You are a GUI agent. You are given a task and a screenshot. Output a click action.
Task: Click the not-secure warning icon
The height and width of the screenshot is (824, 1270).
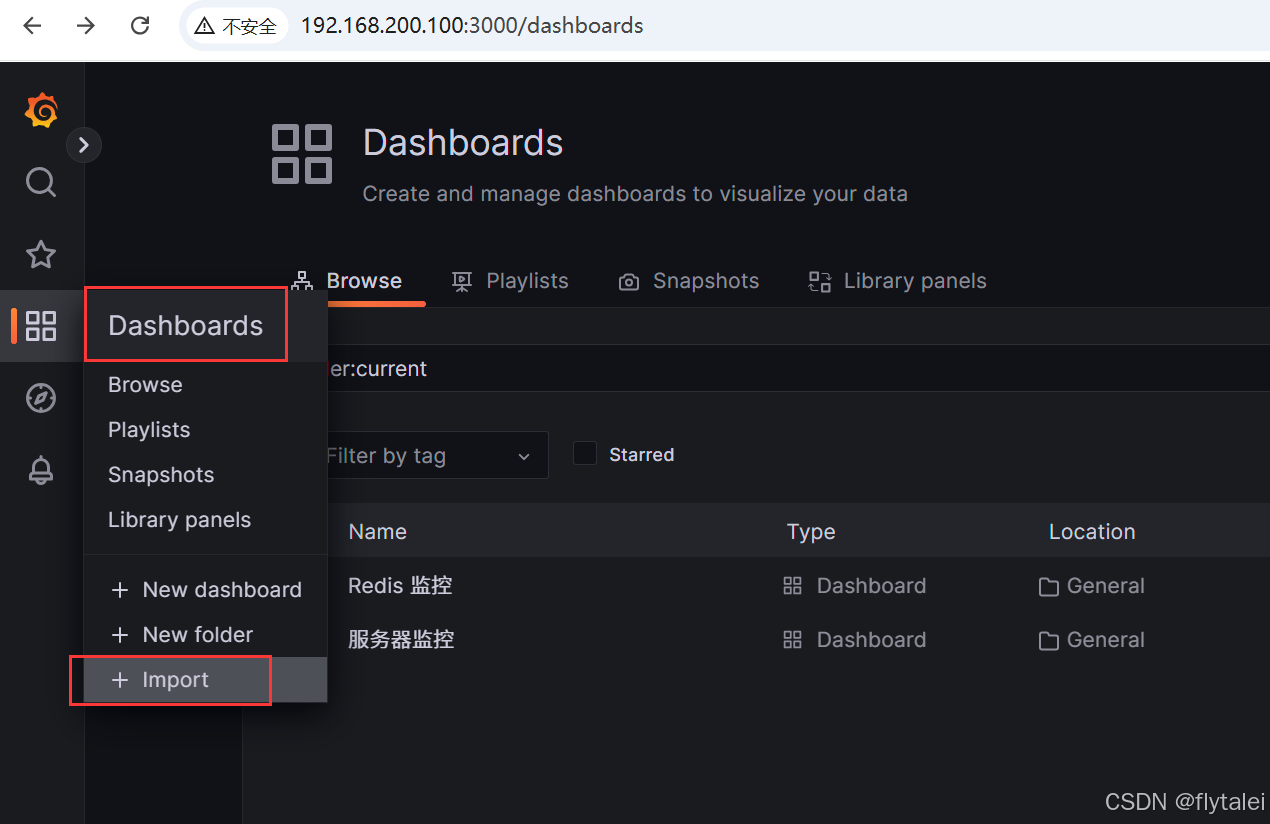(204, 26)
